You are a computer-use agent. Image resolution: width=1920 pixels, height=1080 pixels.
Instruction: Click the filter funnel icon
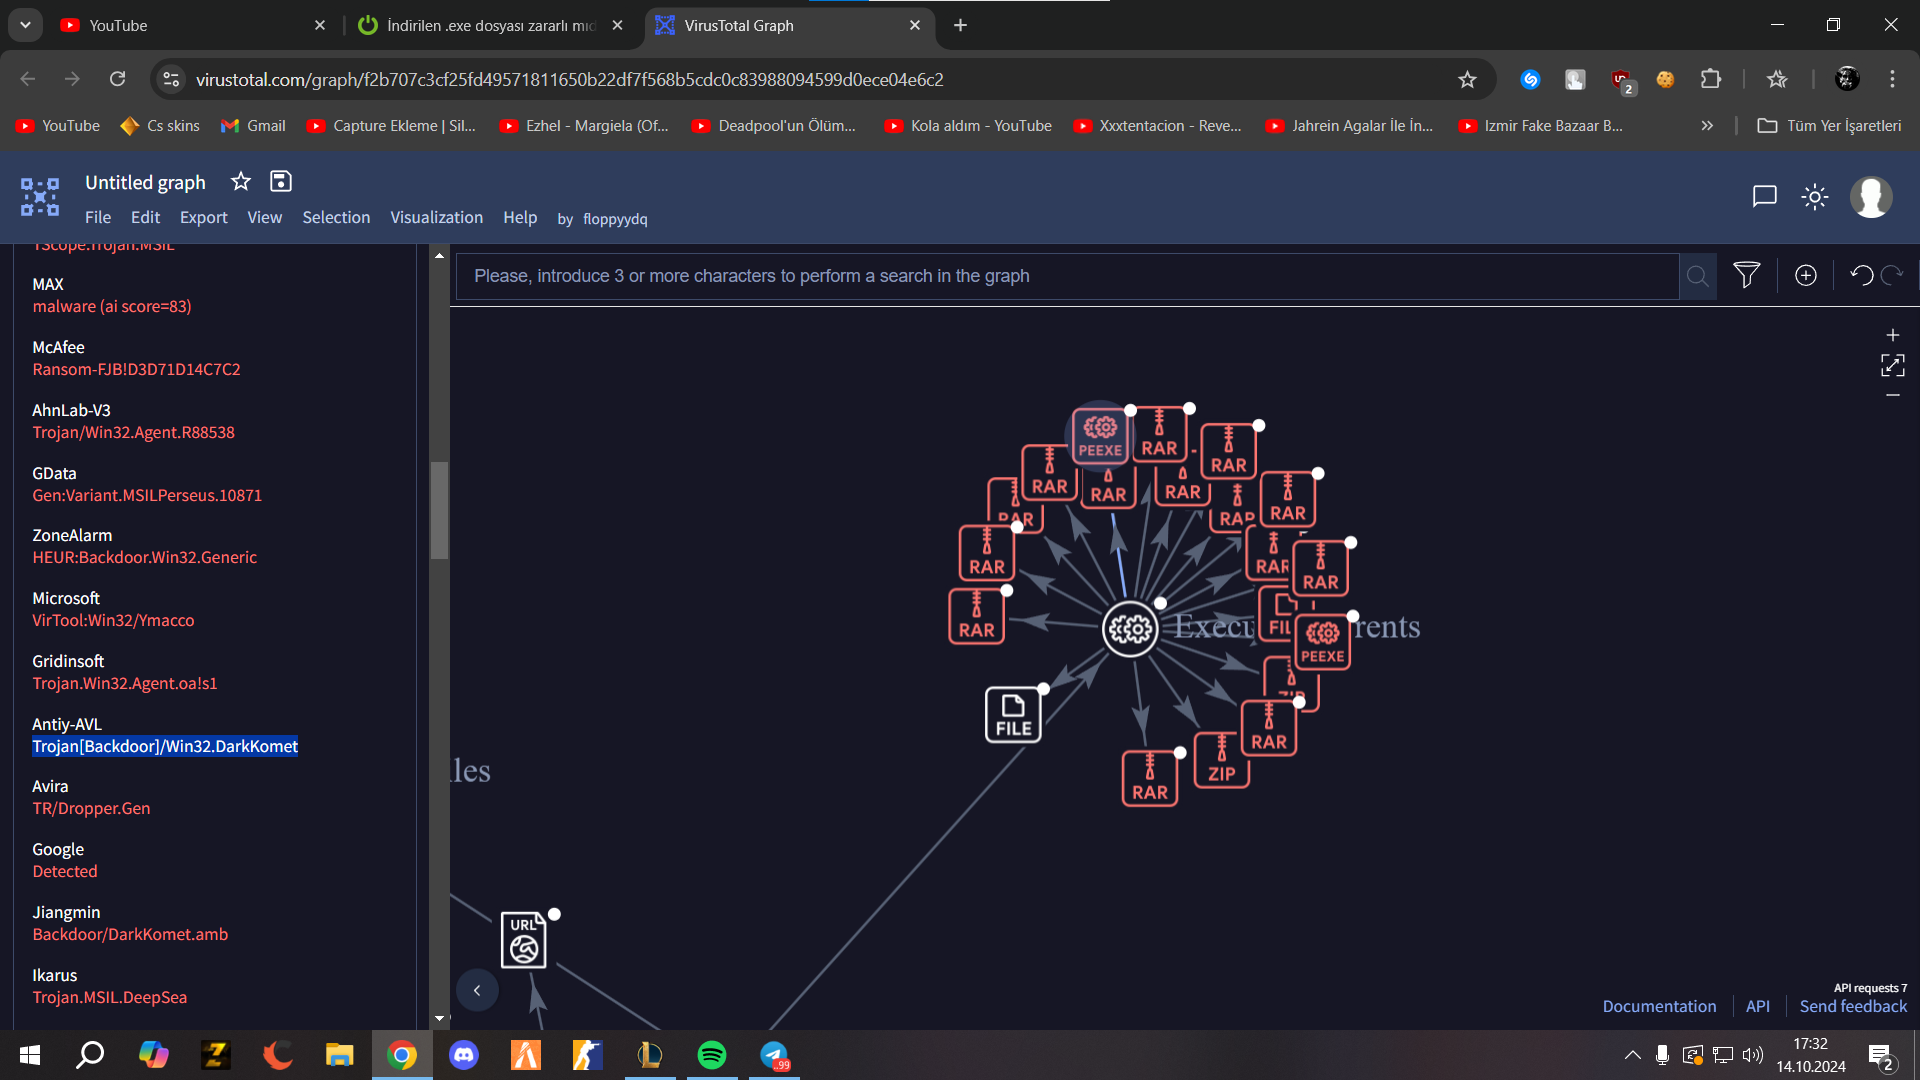(1746, 275)
